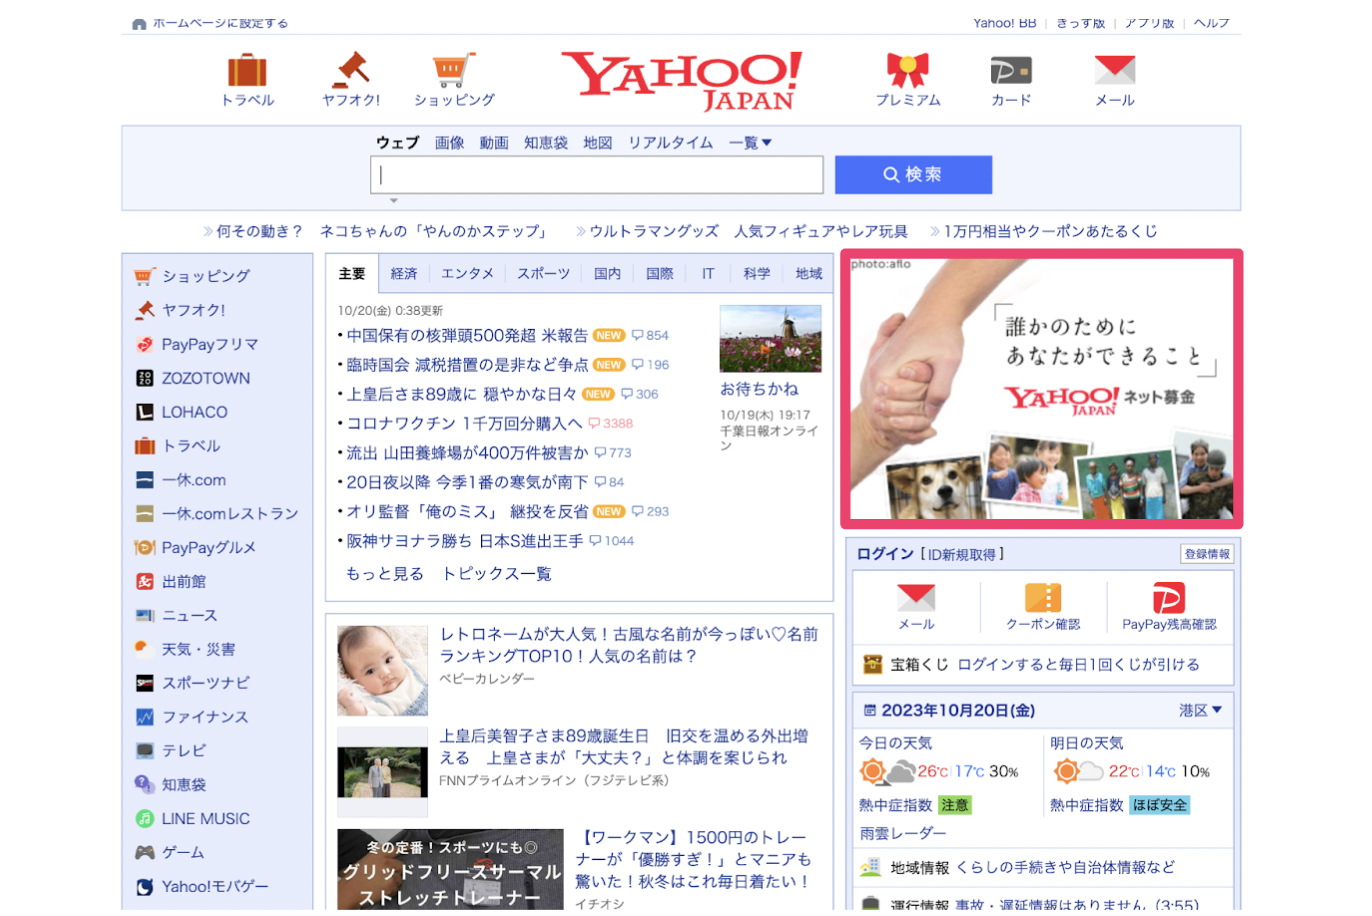Open the Mail envelope icon in header

point(1115,70)
